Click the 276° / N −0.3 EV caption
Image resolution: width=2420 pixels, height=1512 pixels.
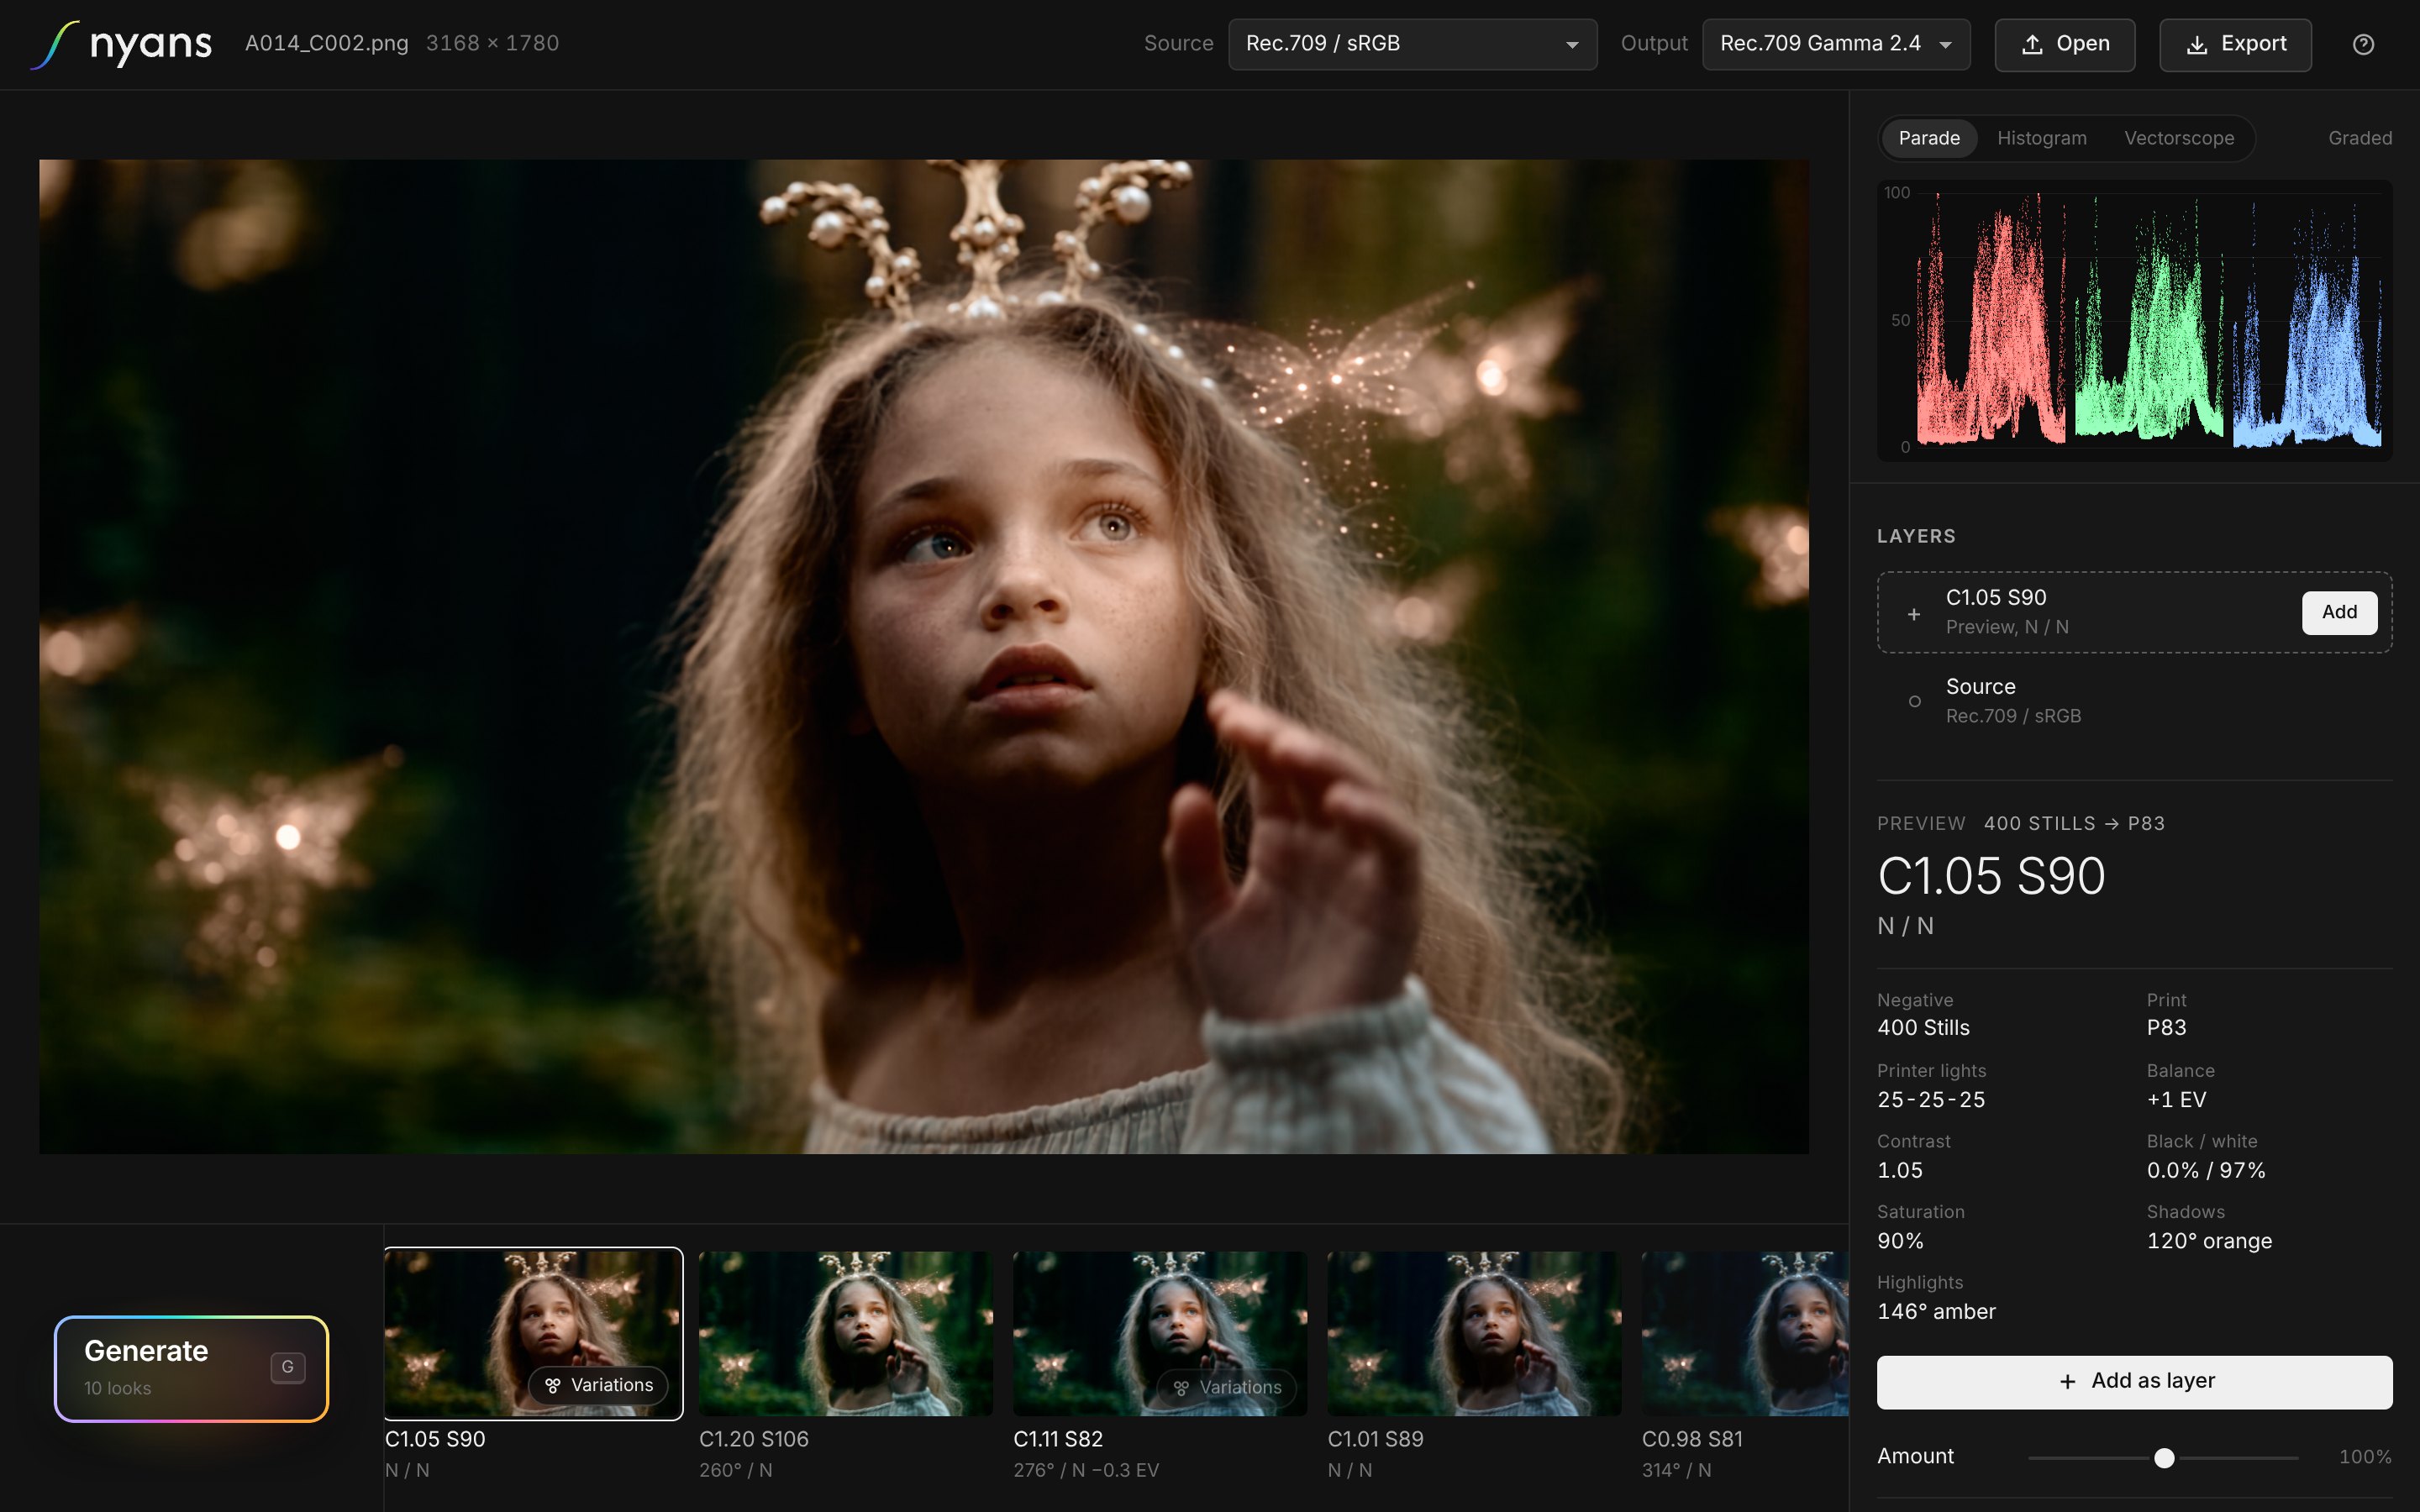[1086, 1470]
